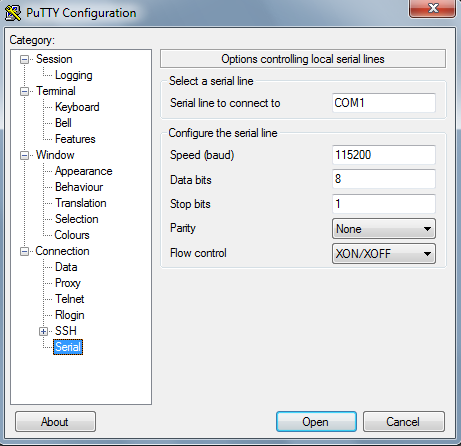This screenshot has width=461, height=446.
Task: Expand the SSH tree node
Action: [43, 332]
